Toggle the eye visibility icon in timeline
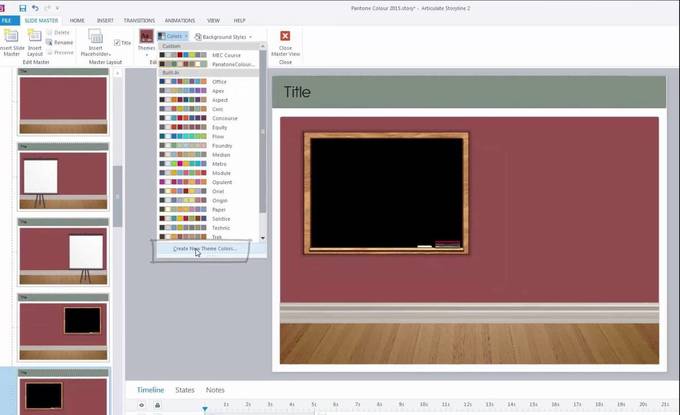Screen dimensions: 680x415 pos(141,405)
